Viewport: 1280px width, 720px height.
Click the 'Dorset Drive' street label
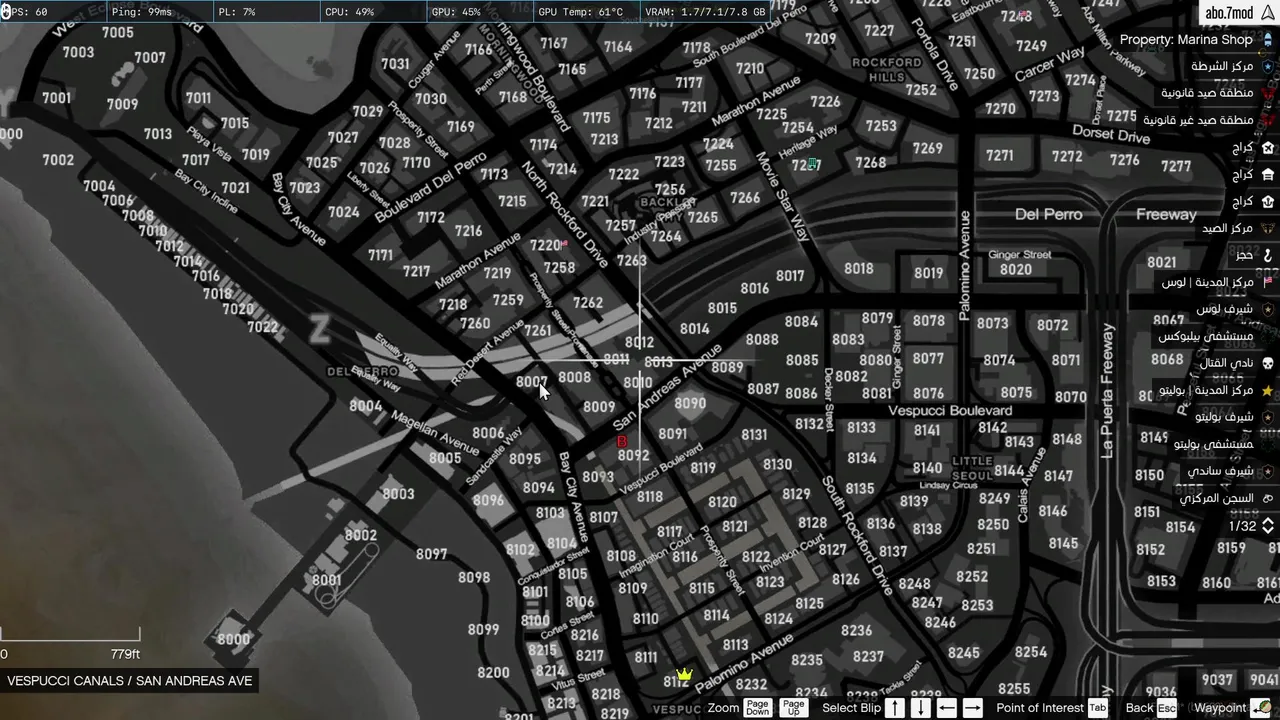click(1111, 134)
